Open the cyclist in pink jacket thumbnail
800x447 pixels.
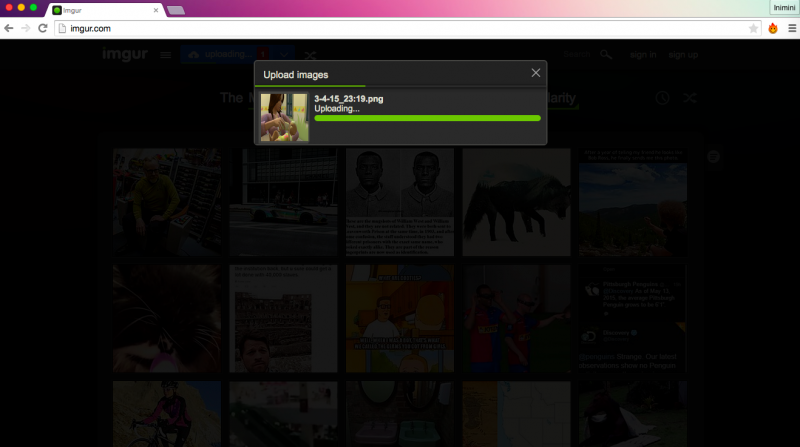(x=167, y=414)
